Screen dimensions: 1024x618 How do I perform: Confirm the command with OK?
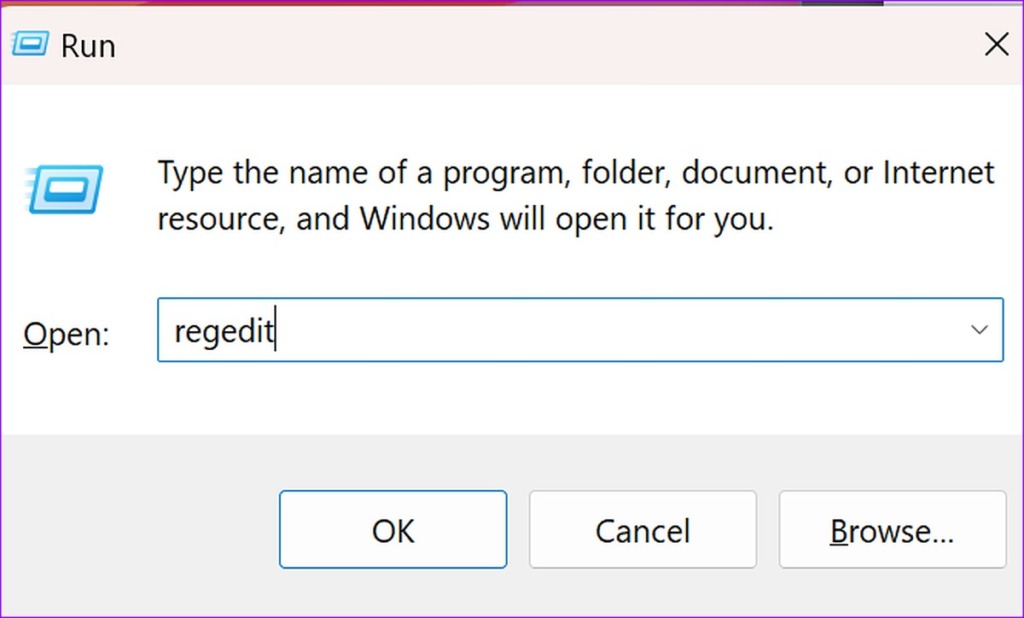click(392, 530)
